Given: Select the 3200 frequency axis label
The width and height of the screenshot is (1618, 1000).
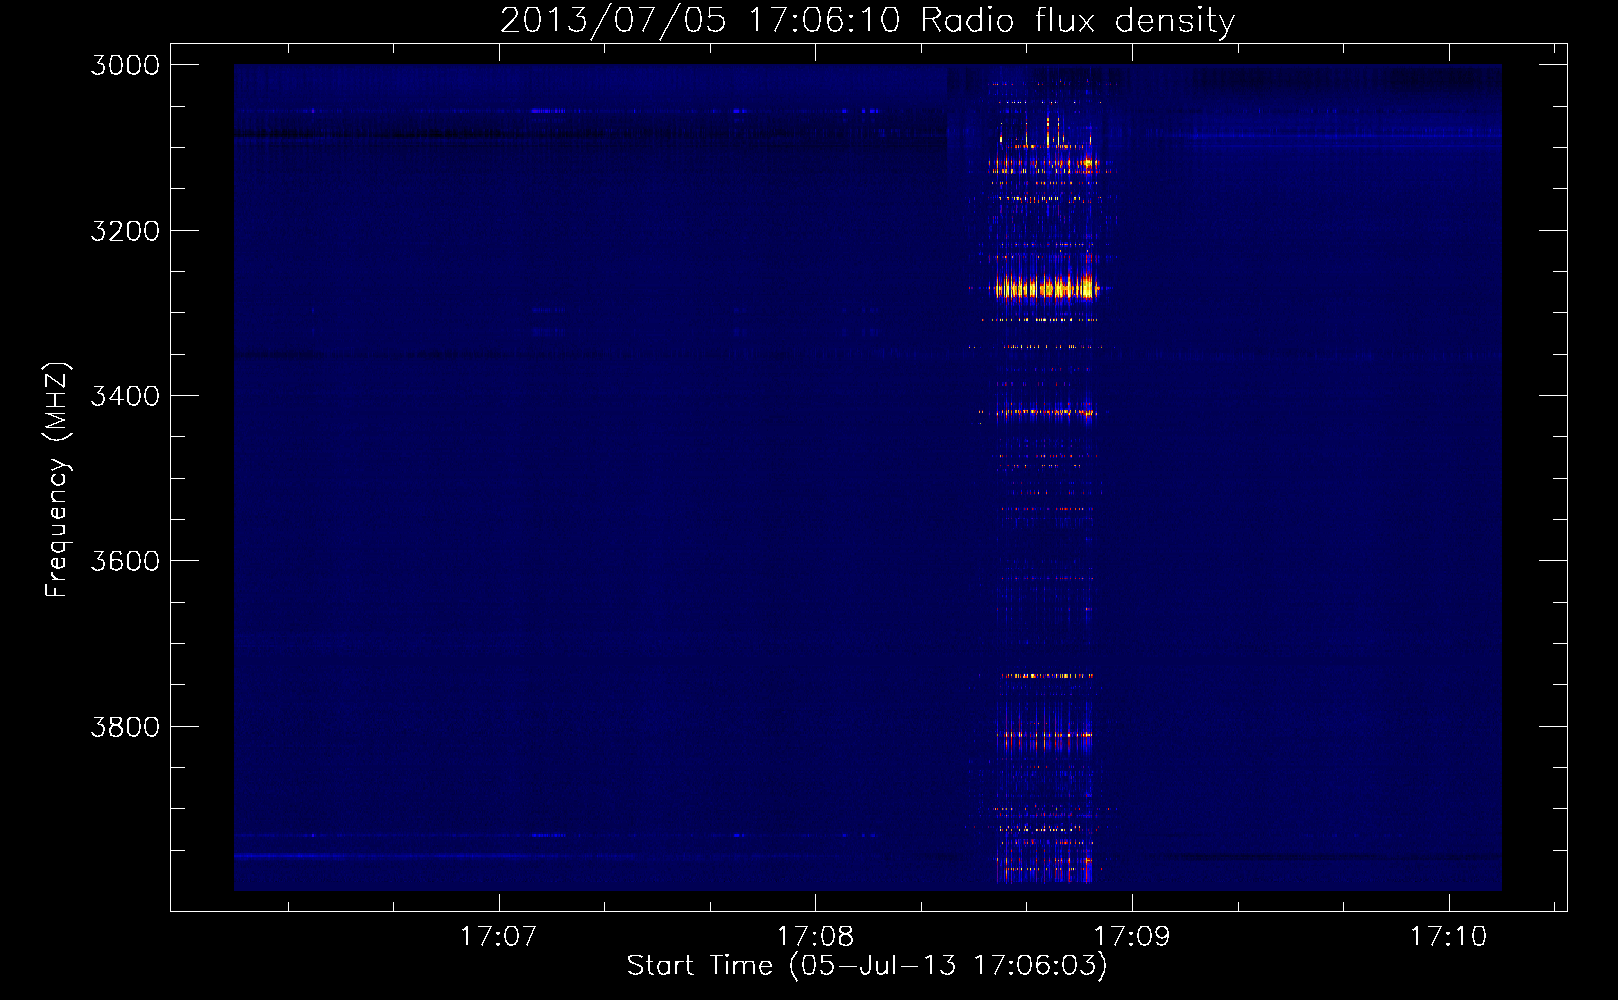Looking at the screenshot, I should (x=125, y=231).
